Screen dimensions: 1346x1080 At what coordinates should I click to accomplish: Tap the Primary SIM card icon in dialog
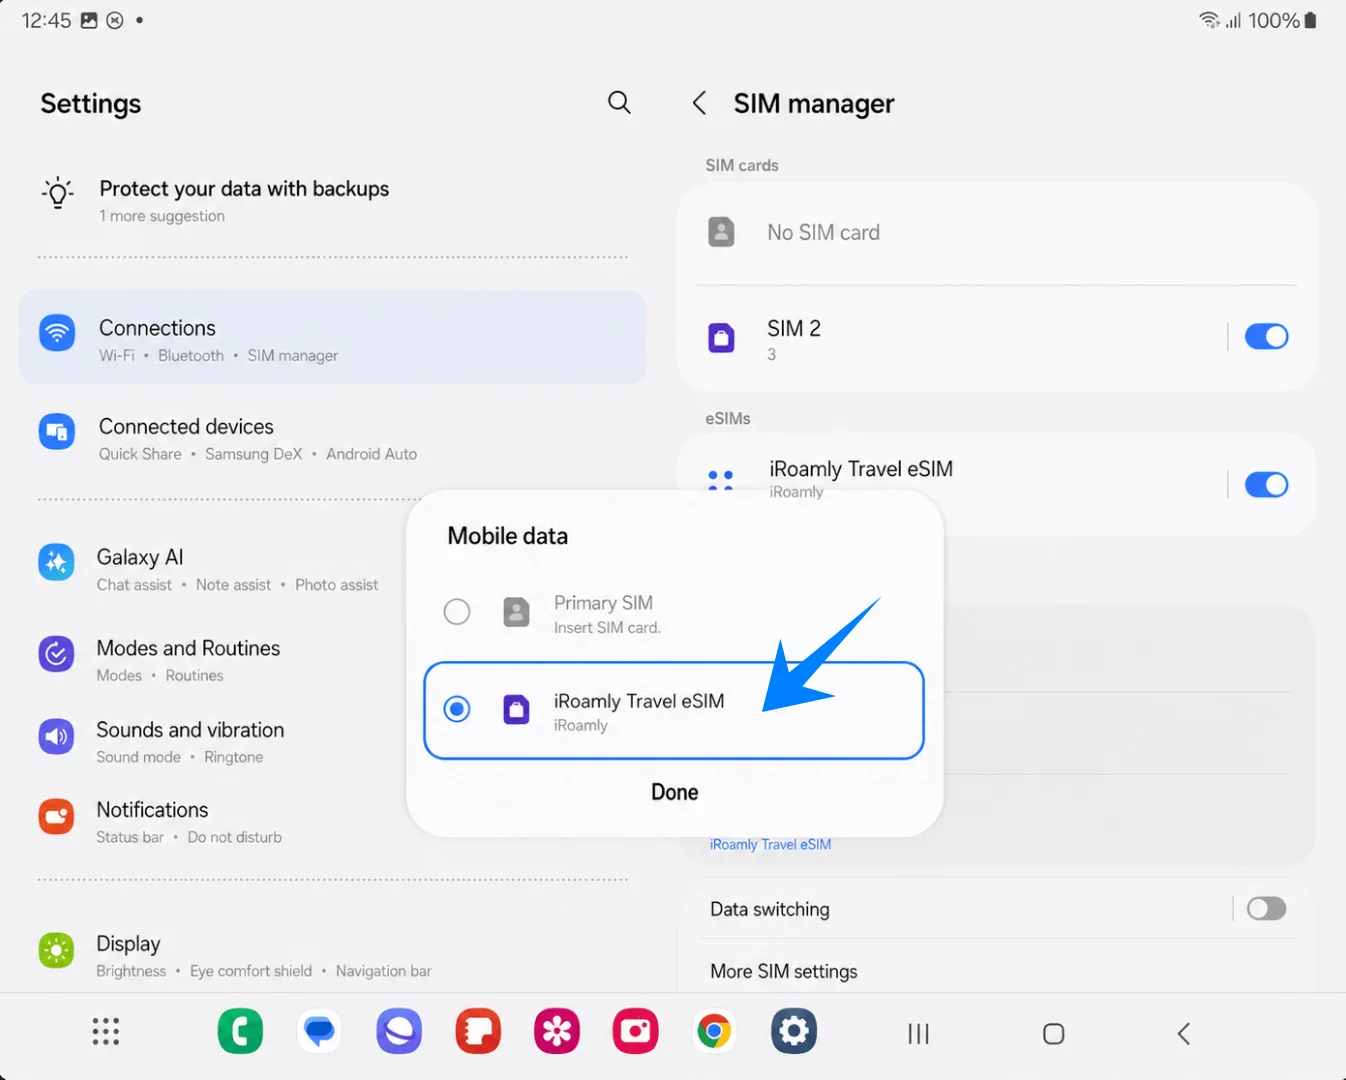(516, 612)
